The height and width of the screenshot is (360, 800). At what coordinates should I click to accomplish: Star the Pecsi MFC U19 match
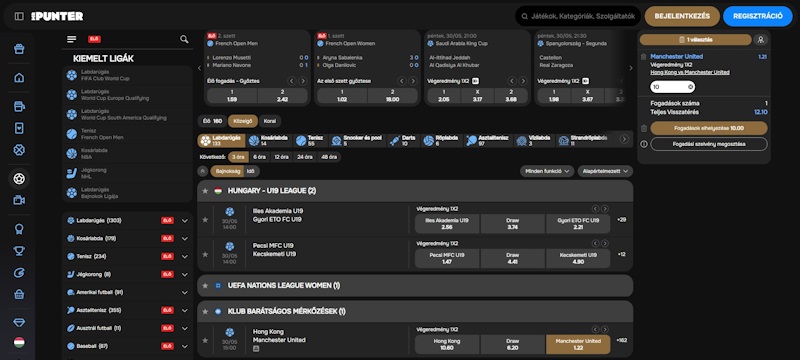(205, 254)
